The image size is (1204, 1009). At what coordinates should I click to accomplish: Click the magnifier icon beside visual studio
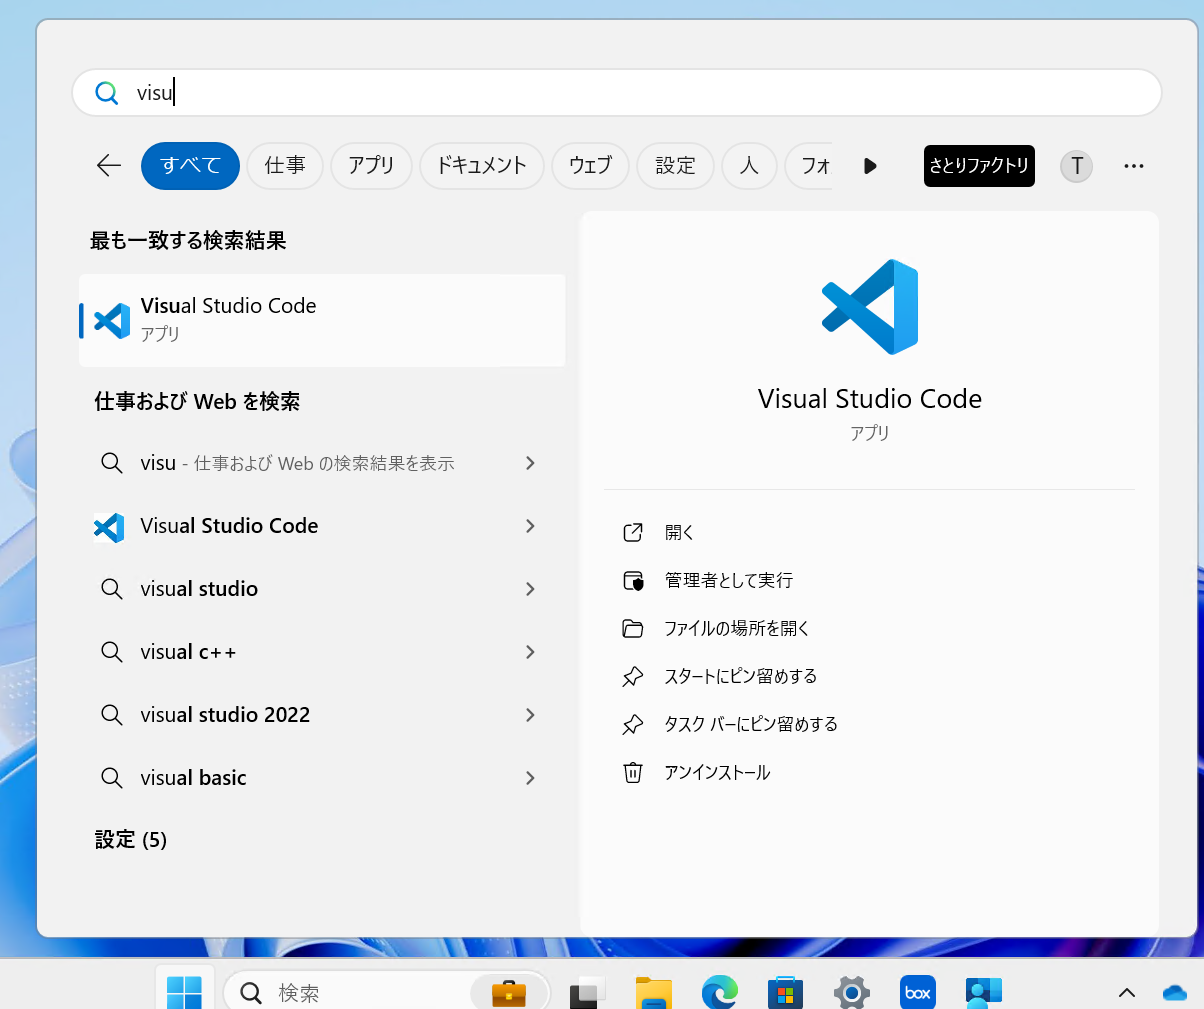click(x=112, y=589)
